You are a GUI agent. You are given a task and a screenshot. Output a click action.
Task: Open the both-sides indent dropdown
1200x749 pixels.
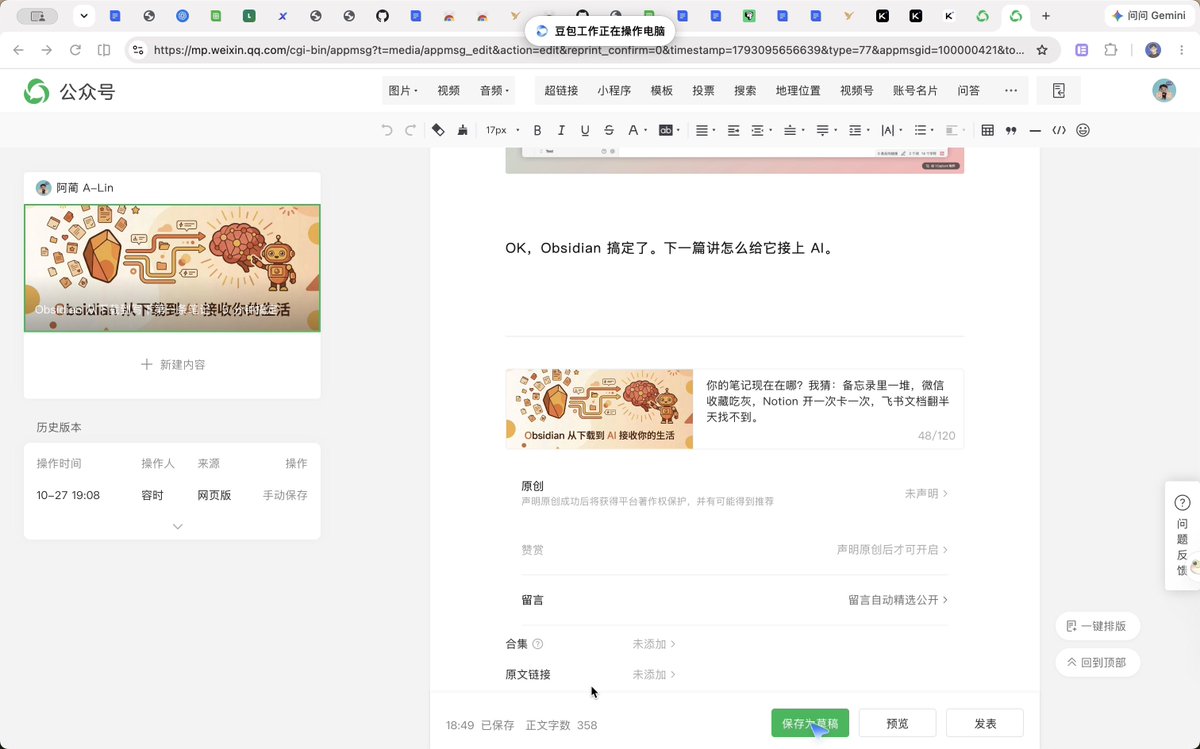click(761, 130)
